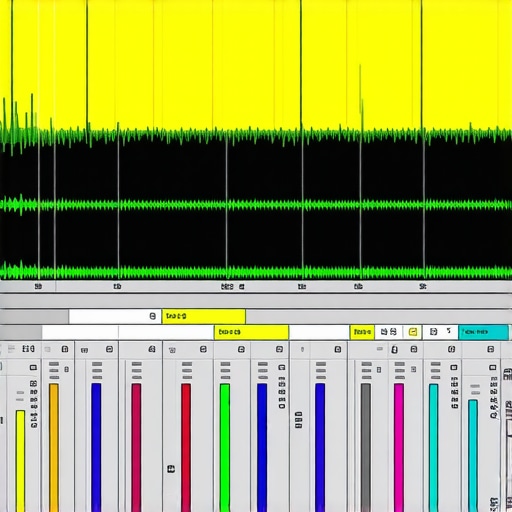The height and width of the screenshot is (512, 512).
Task: Click the green channel fader
Action: [x=225, y=447]
